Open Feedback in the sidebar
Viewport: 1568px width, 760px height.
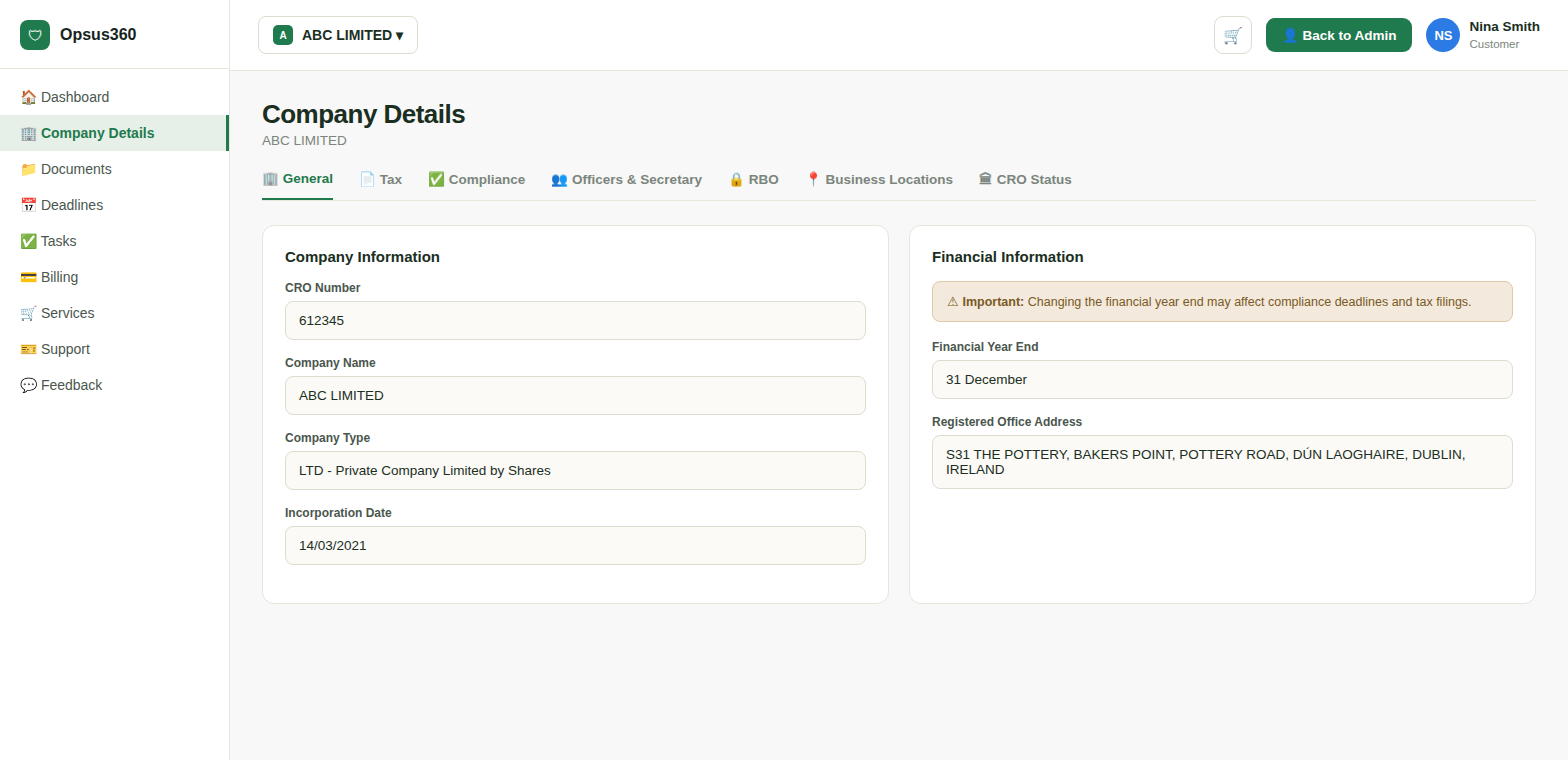(114, 385)
